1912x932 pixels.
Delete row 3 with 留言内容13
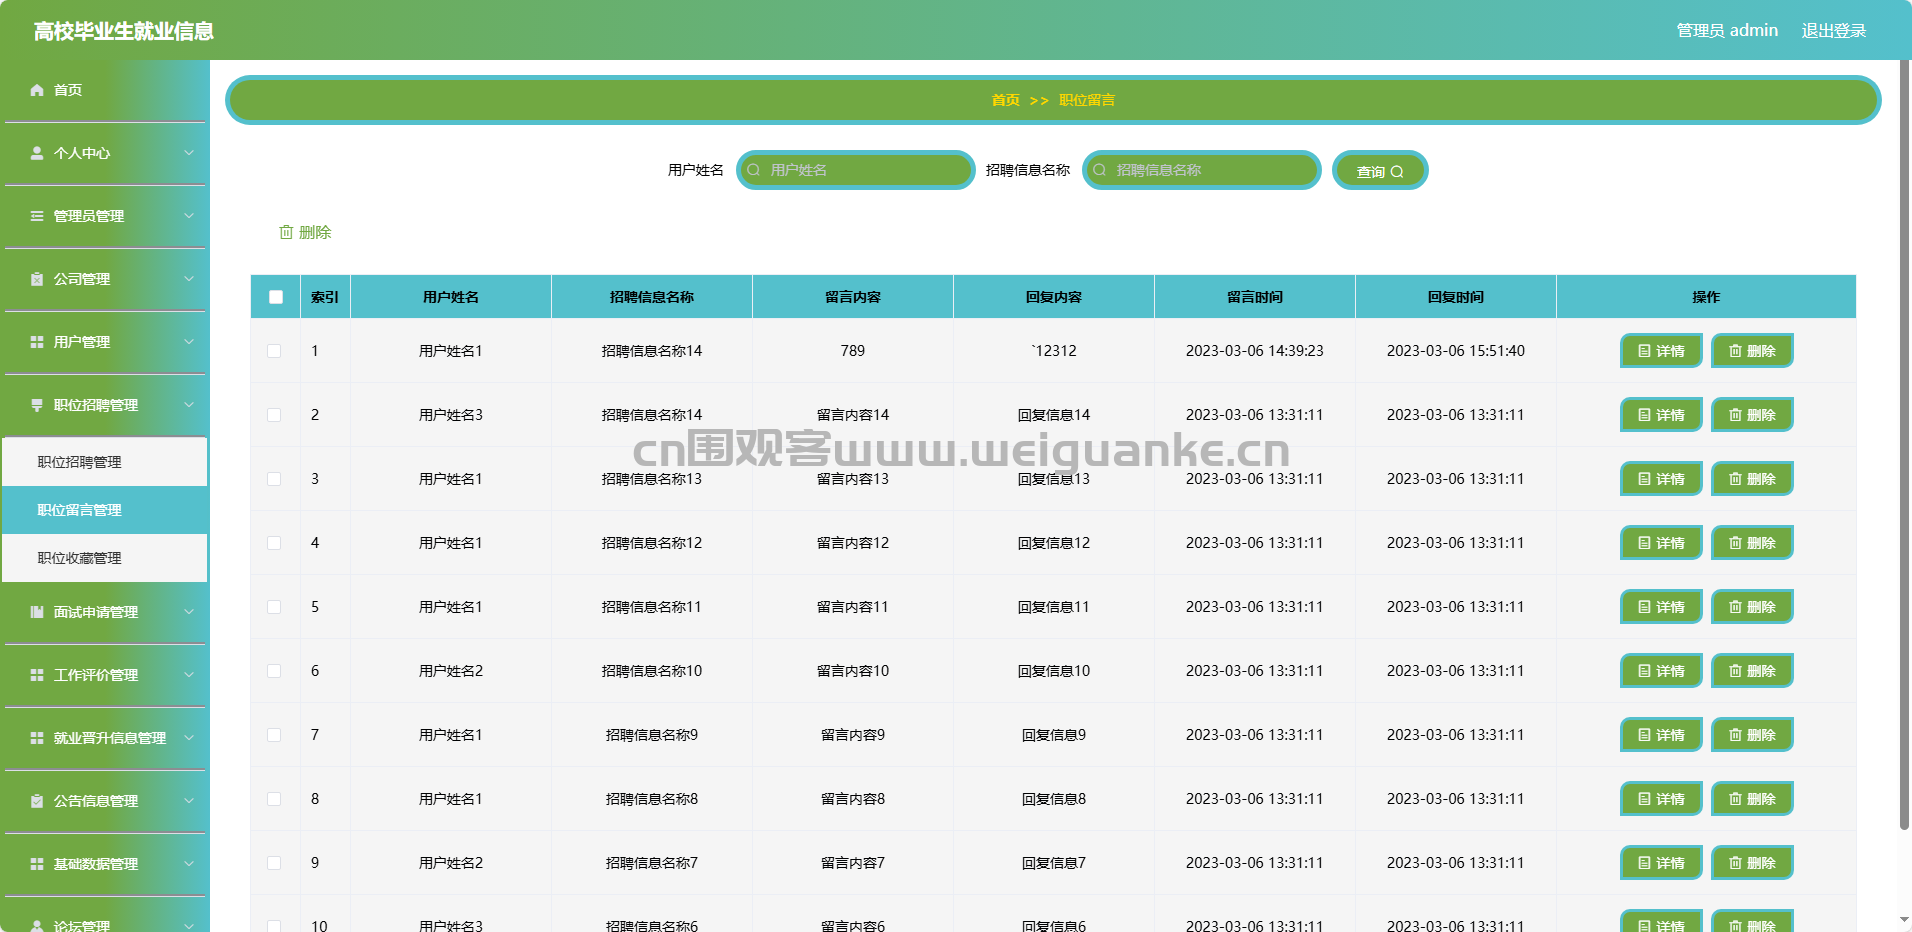click(1752, 479)
